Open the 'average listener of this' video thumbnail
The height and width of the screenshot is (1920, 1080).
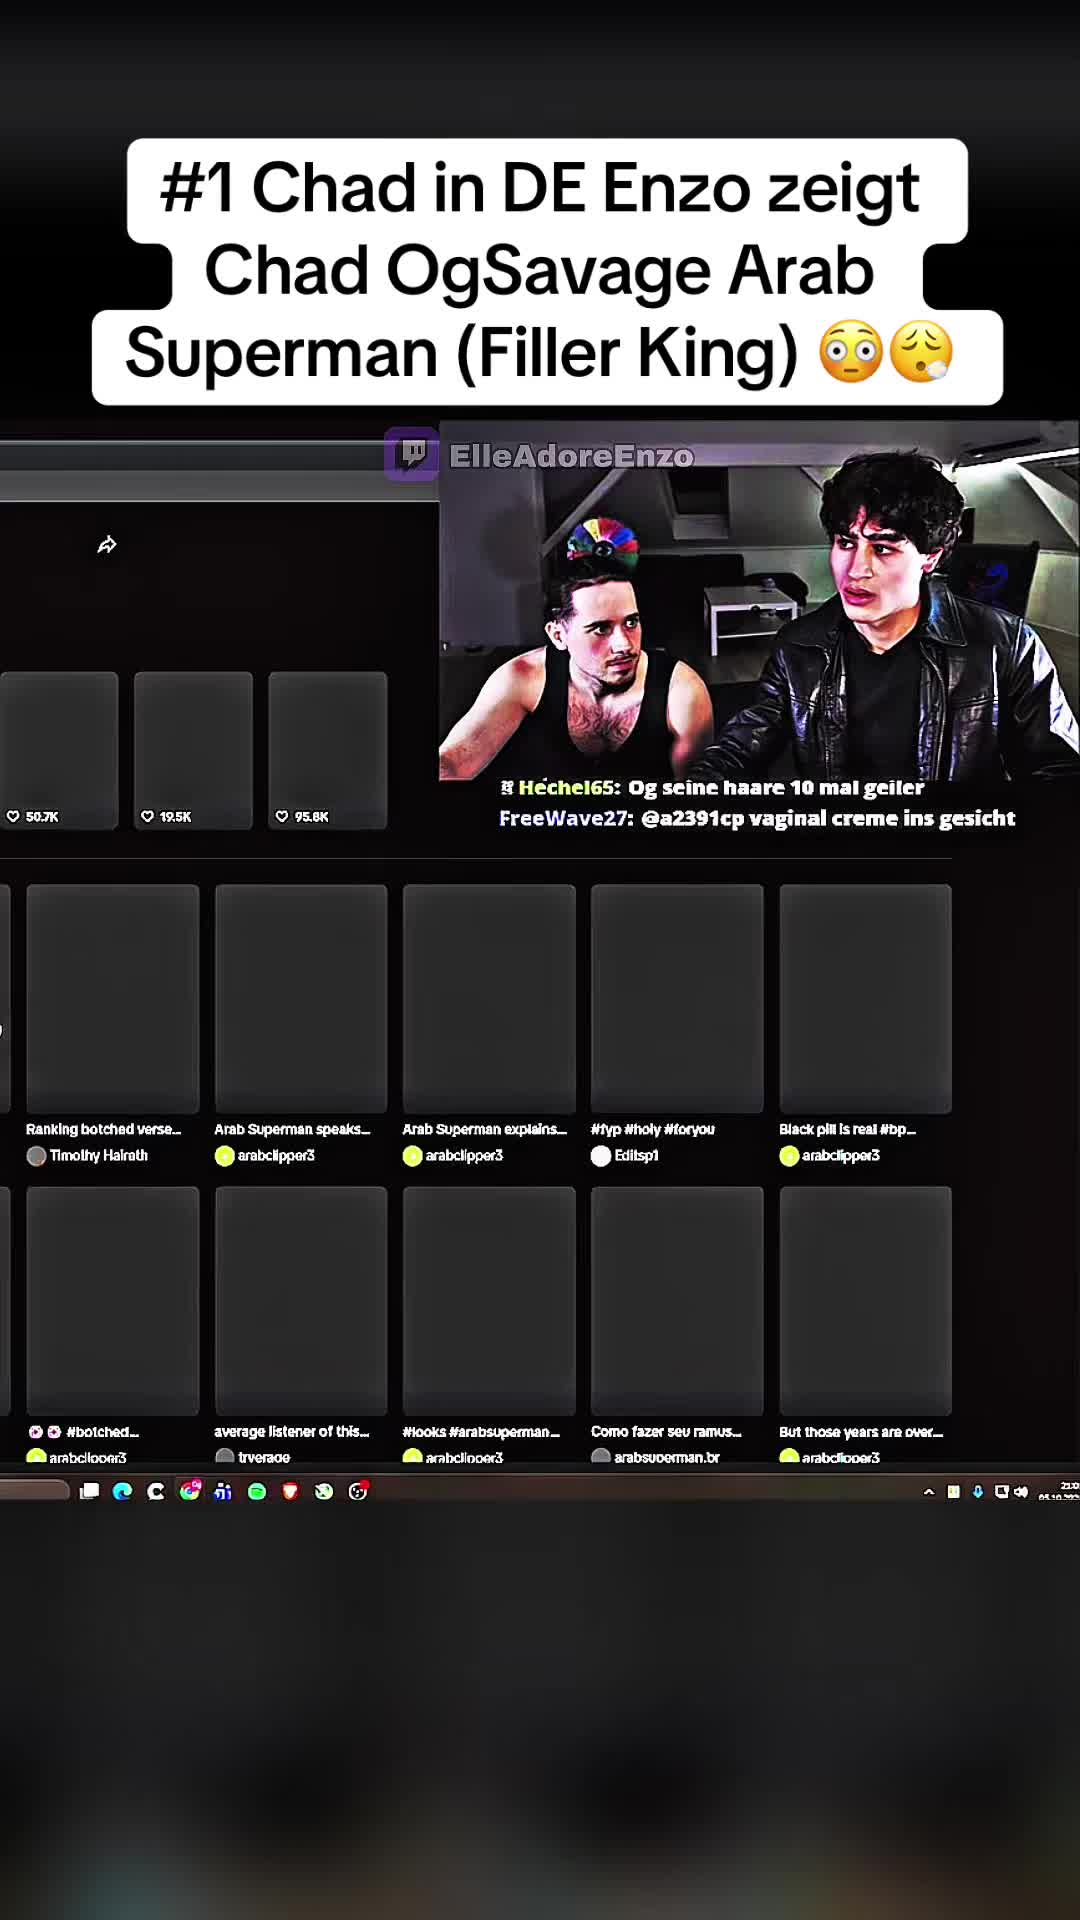tap(301, 1300)
